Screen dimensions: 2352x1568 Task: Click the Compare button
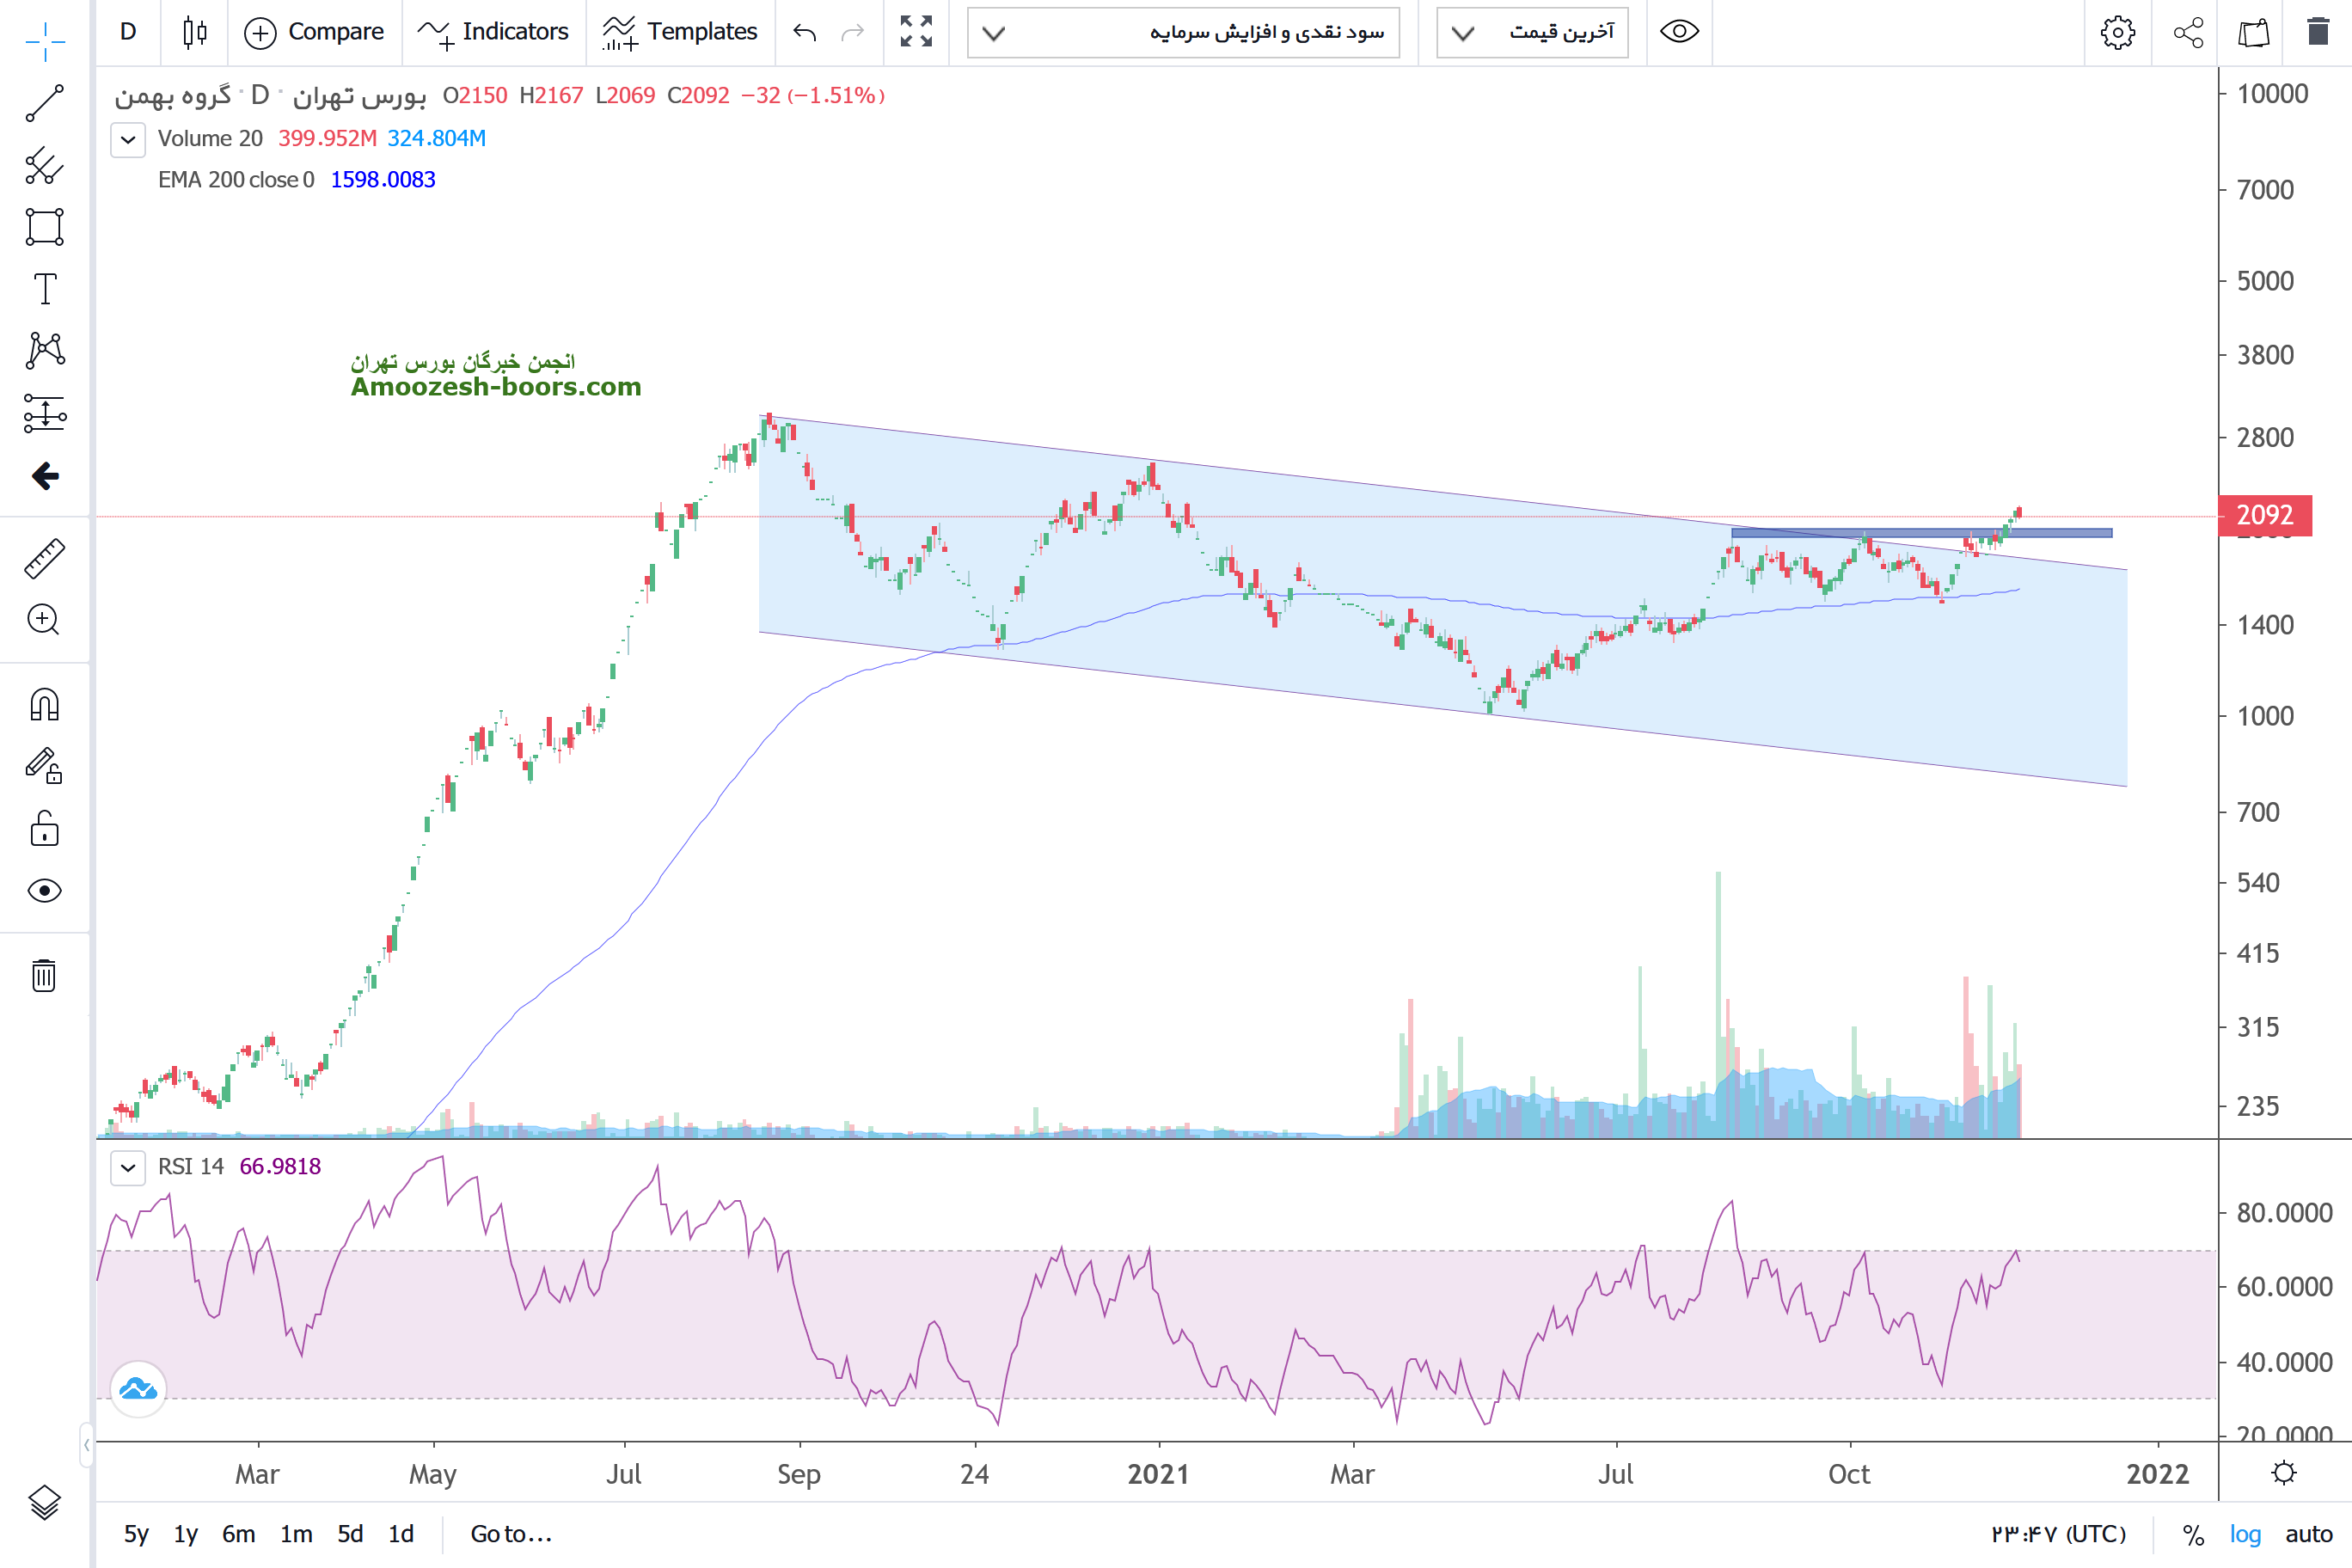point(314,32)
